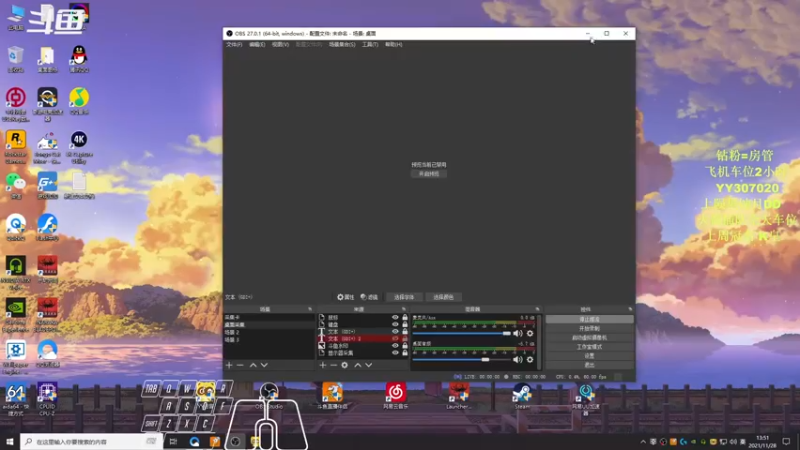Open the 视图(V) menu
The image size is (800, 450).
280,44
